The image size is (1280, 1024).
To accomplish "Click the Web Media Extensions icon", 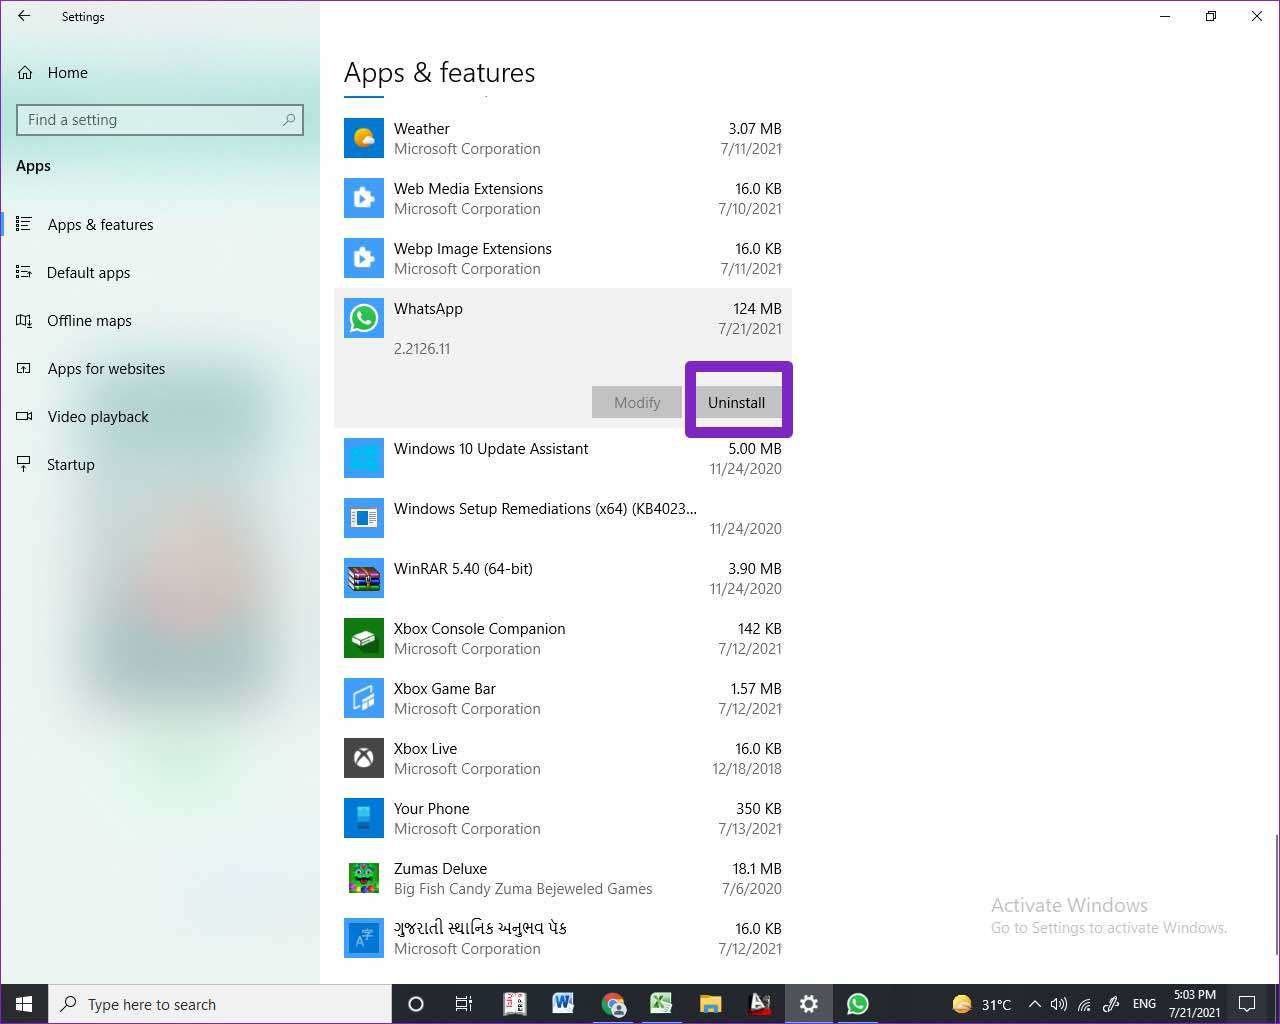I will tap(364, 198).
